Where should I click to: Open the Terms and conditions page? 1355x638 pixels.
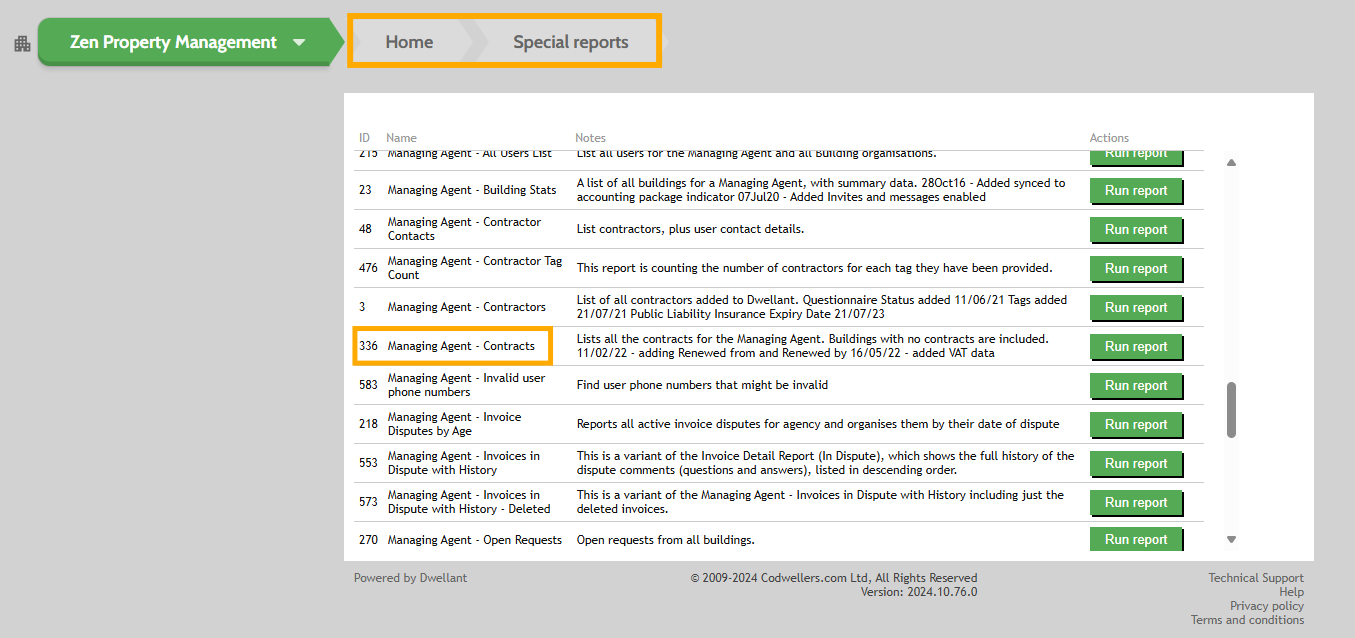(1248, 619)
